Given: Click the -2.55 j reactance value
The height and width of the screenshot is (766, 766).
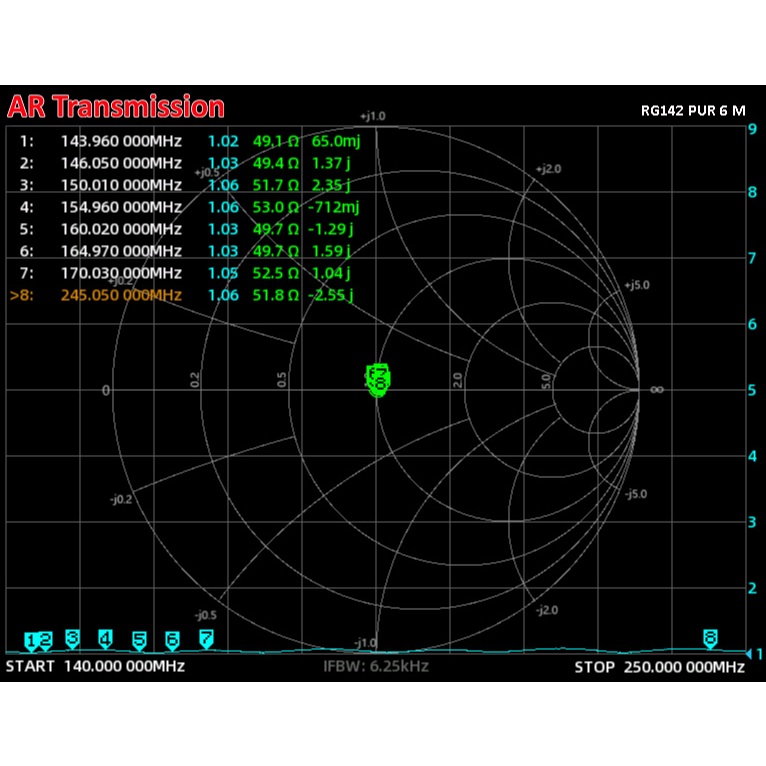Looking at the screenshot, I should coord(330,295).
